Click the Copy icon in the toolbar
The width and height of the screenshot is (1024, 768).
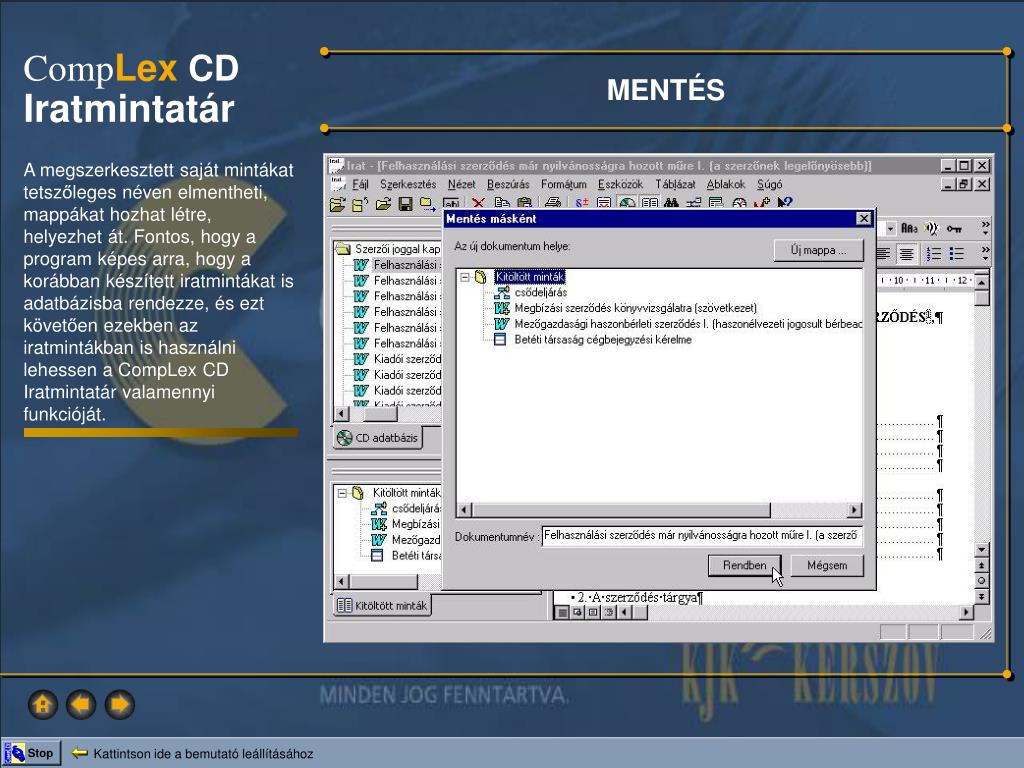502,204
